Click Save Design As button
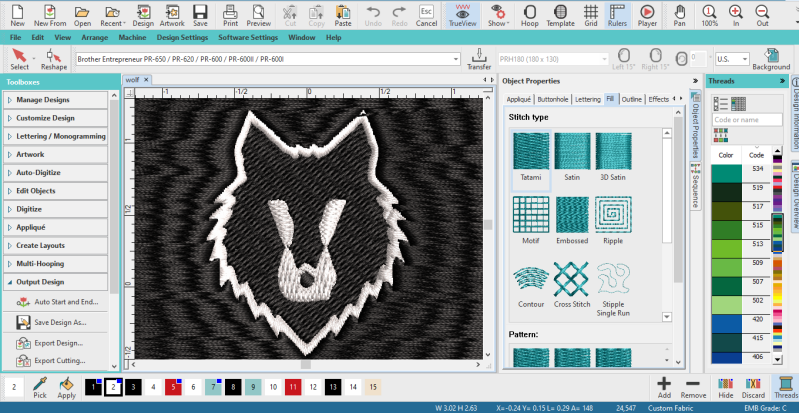799x413 pixels. (x=60, y=322)
